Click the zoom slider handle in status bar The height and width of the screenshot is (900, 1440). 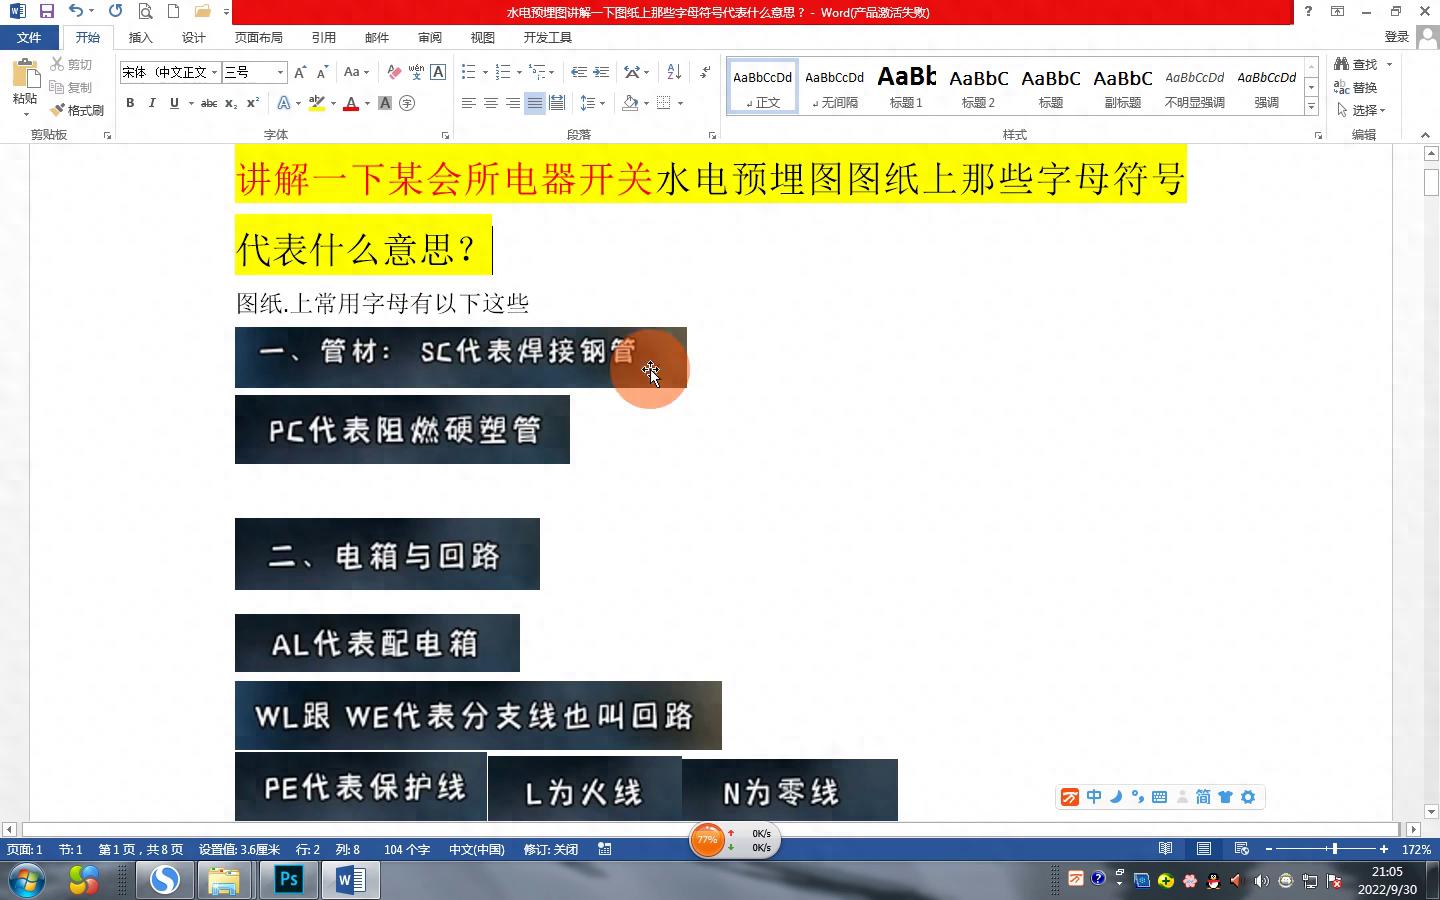pyautogui.click(x=1334, y=849)
